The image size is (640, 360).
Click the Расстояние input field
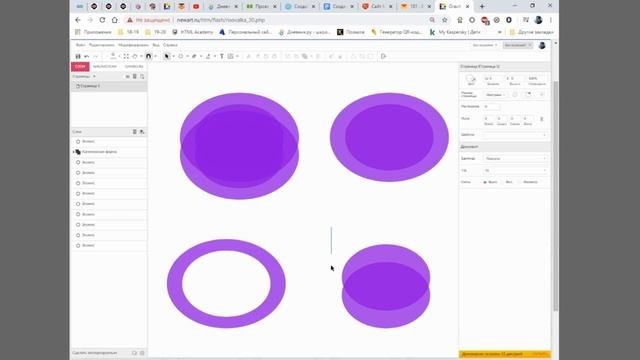tap(491, 107)
